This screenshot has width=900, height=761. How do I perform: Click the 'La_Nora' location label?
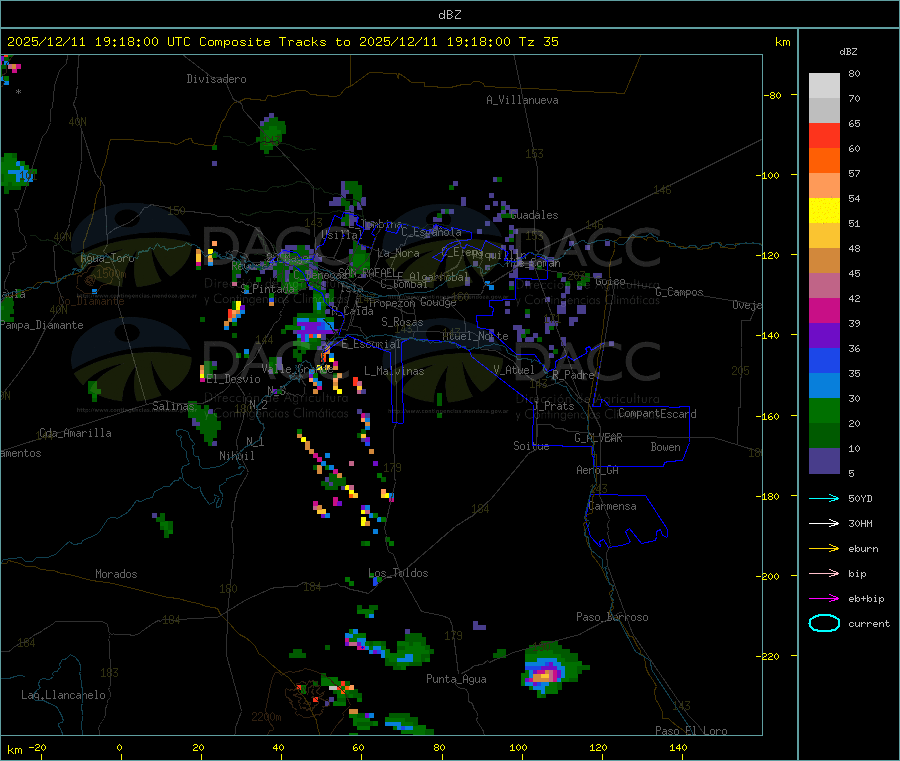point(398,253)
